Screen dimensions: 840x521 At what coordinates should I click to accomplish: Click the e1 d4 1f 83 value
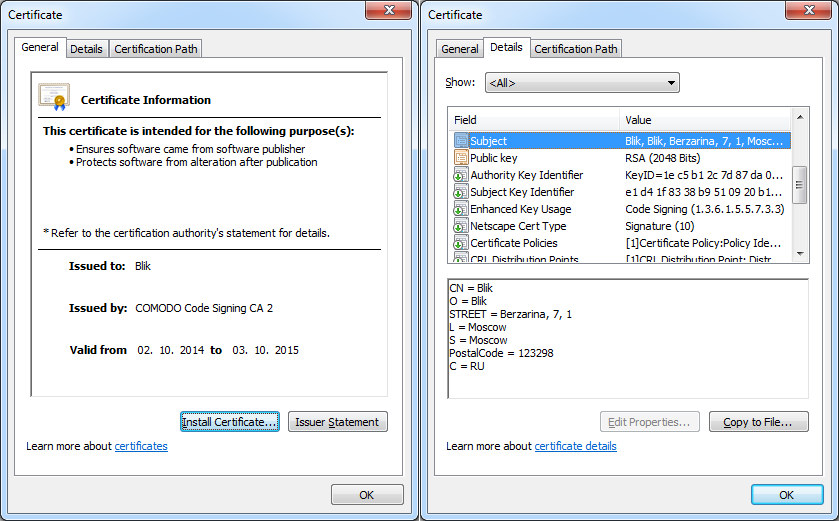click(703, 192)
